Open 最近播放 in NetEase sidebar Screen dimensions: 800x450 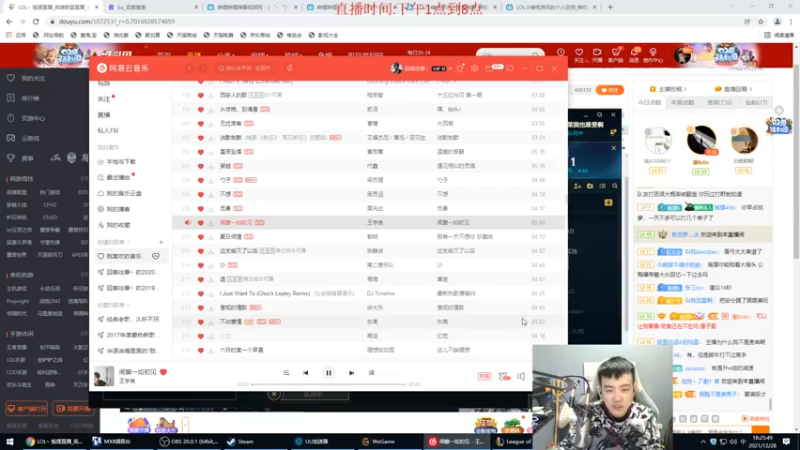click(x=115, y=178)
